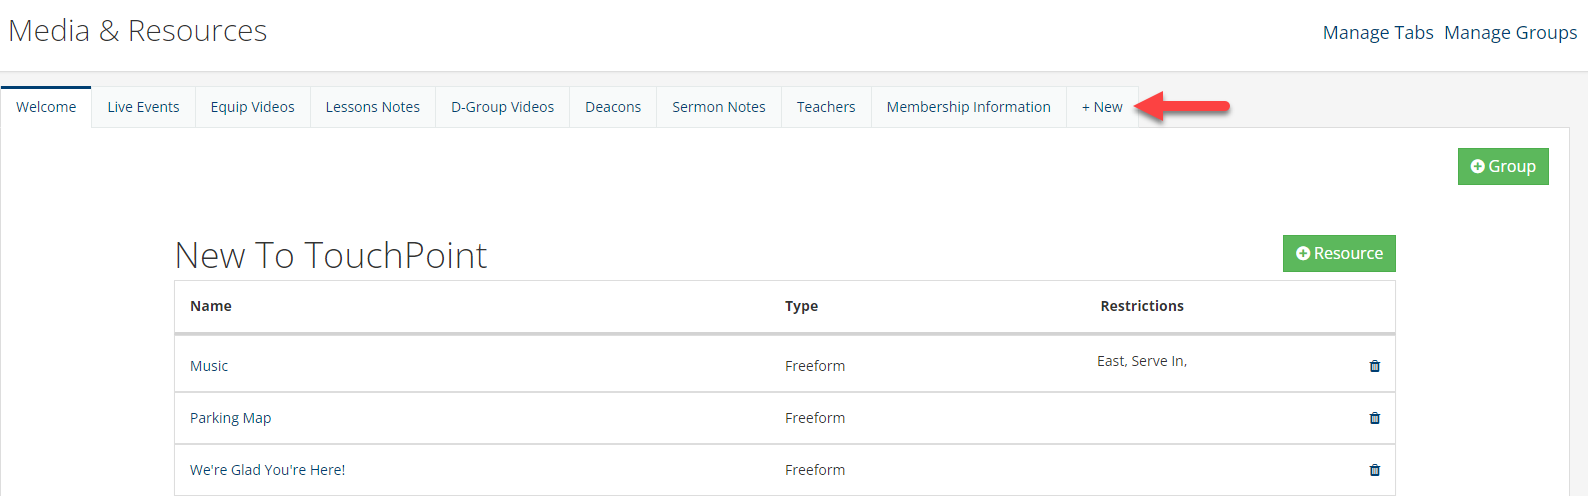Add a new Resource to the group

pos(1339,253)
